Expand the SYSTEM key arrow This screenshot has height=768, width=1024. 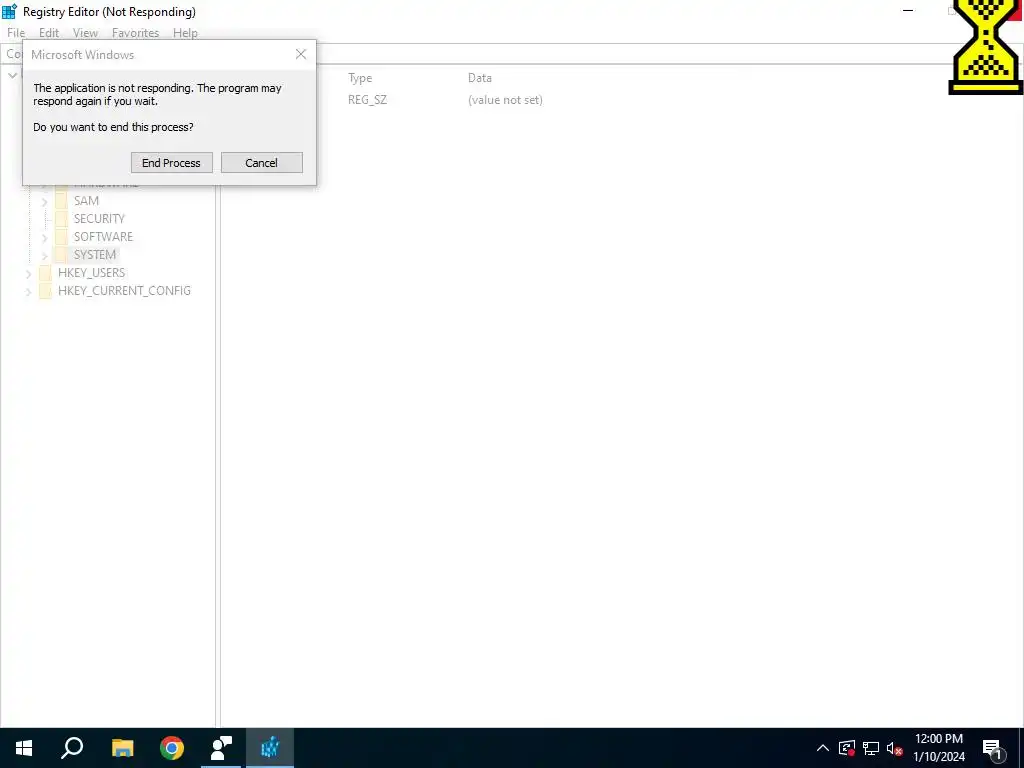click(44, 255)
